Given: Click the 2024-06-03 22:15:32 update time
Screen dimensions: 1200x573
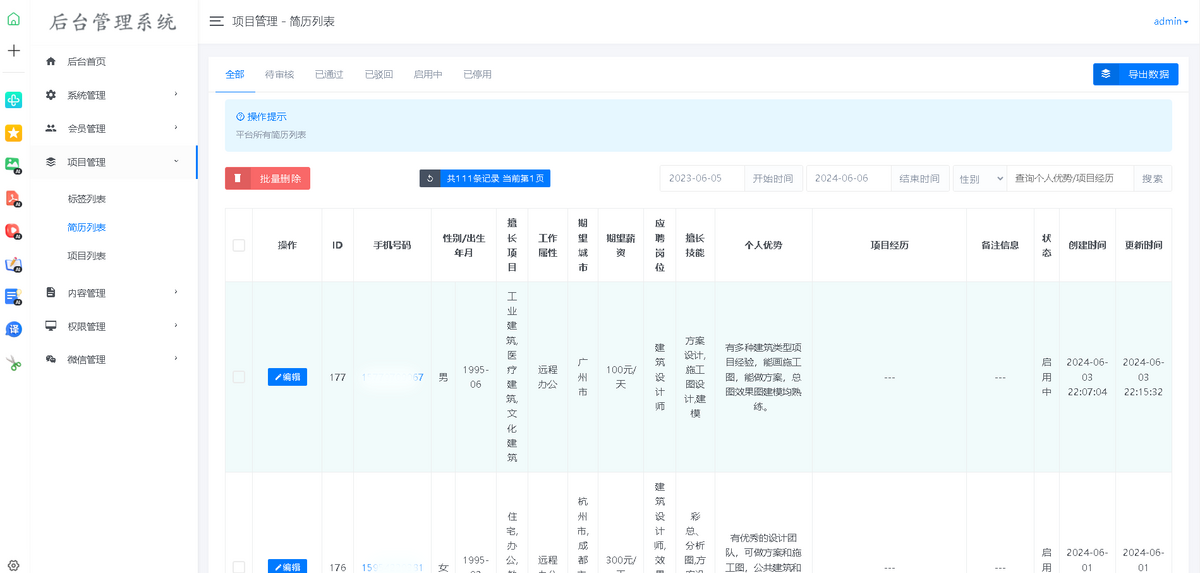Looking at the screenshot, I should (1143, 377).
